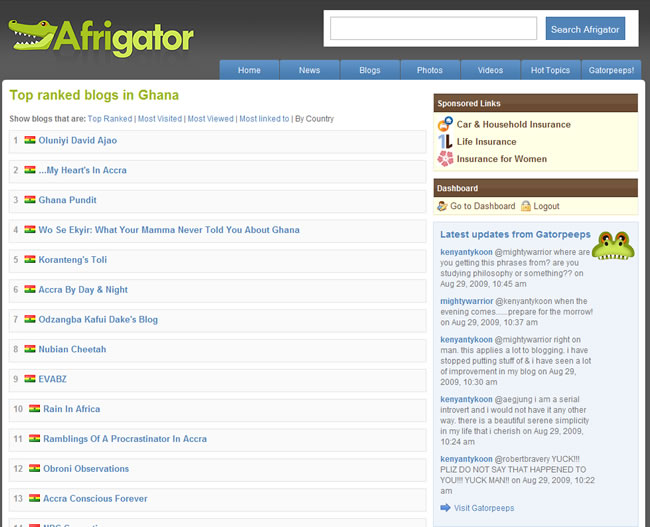Click Ghana flag beside EVABZ
Image resolution: width=650 pixels, height=527 pixels.
tap(30, 379)
